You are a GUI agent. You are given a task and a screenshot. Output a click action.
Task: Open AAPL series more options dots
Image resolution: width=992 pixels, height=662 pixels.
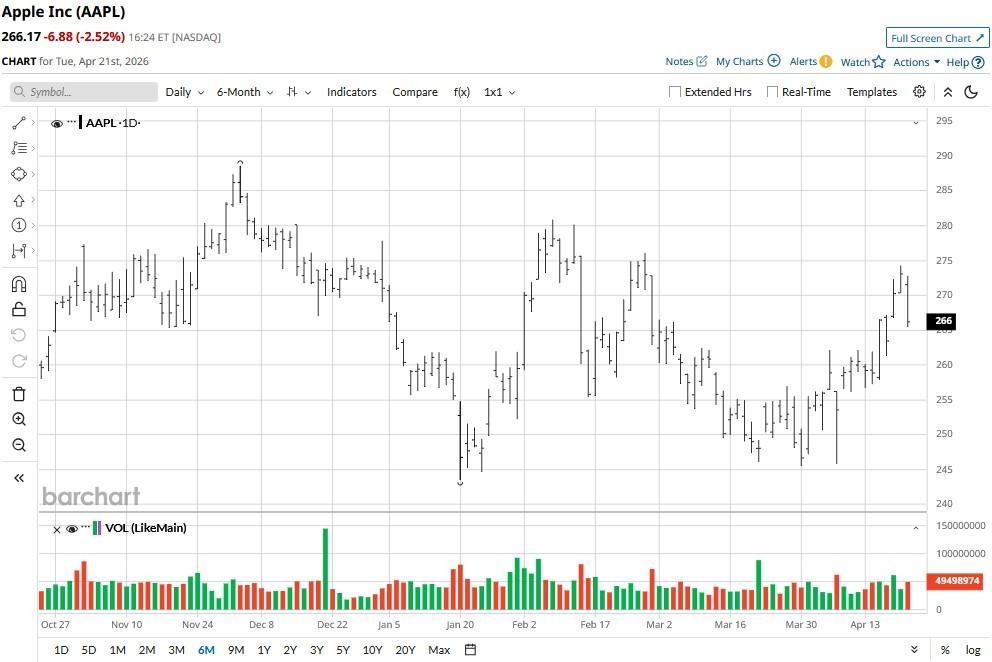pos(71,121)
